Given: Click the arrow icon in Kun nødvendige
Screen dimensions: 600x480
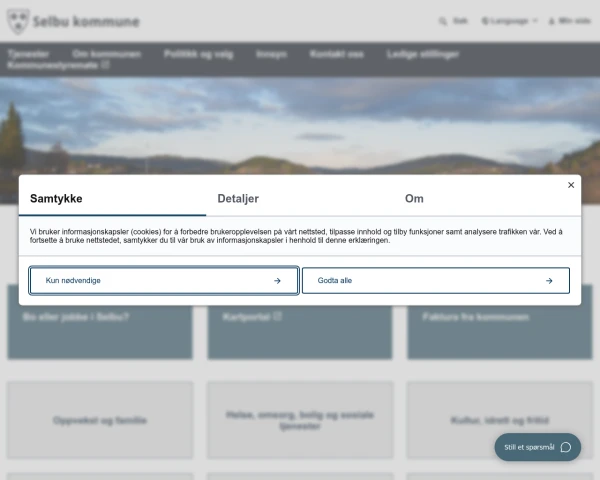Looking at the screenshot, I should 277,281.
